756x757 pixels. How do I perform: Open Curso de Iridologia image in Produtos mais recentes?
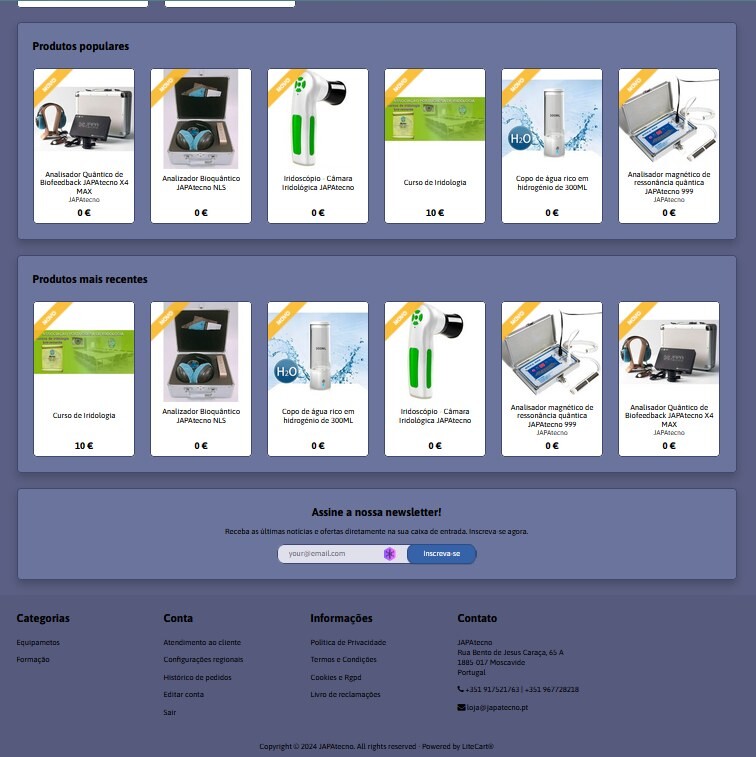point(84,352)
